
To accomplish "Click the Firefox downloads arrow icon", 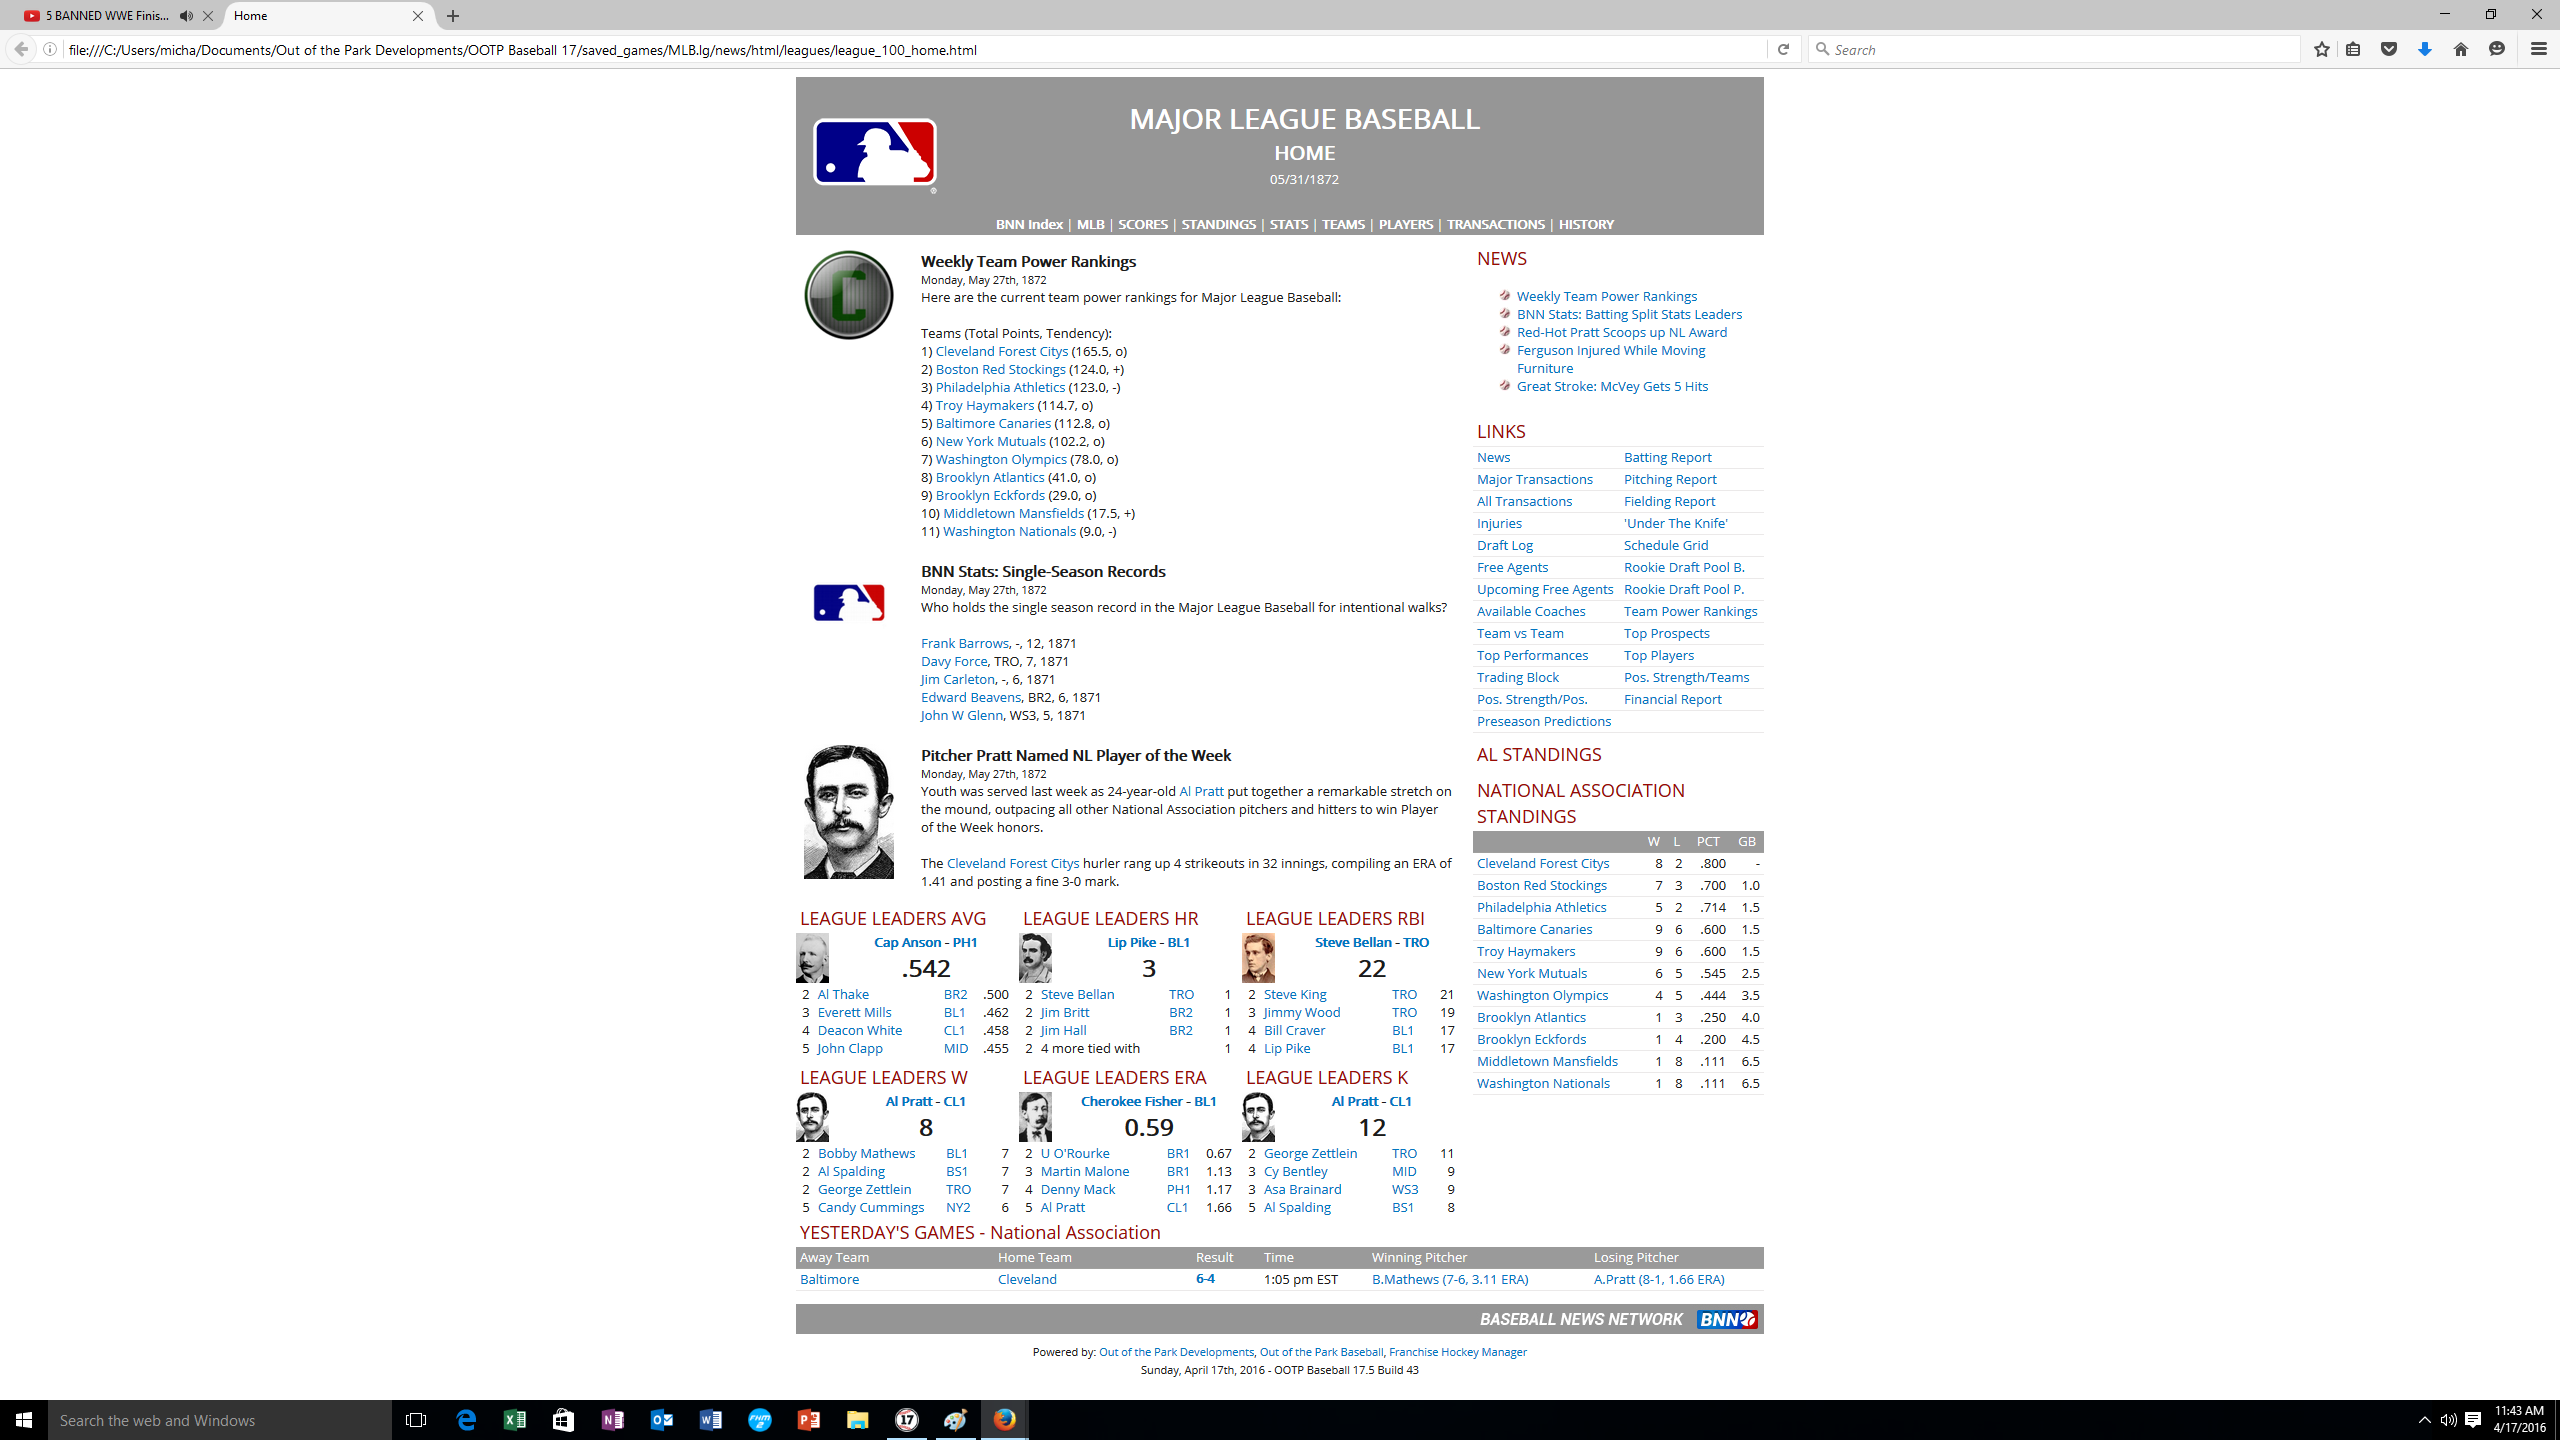I will point(2425,49).
